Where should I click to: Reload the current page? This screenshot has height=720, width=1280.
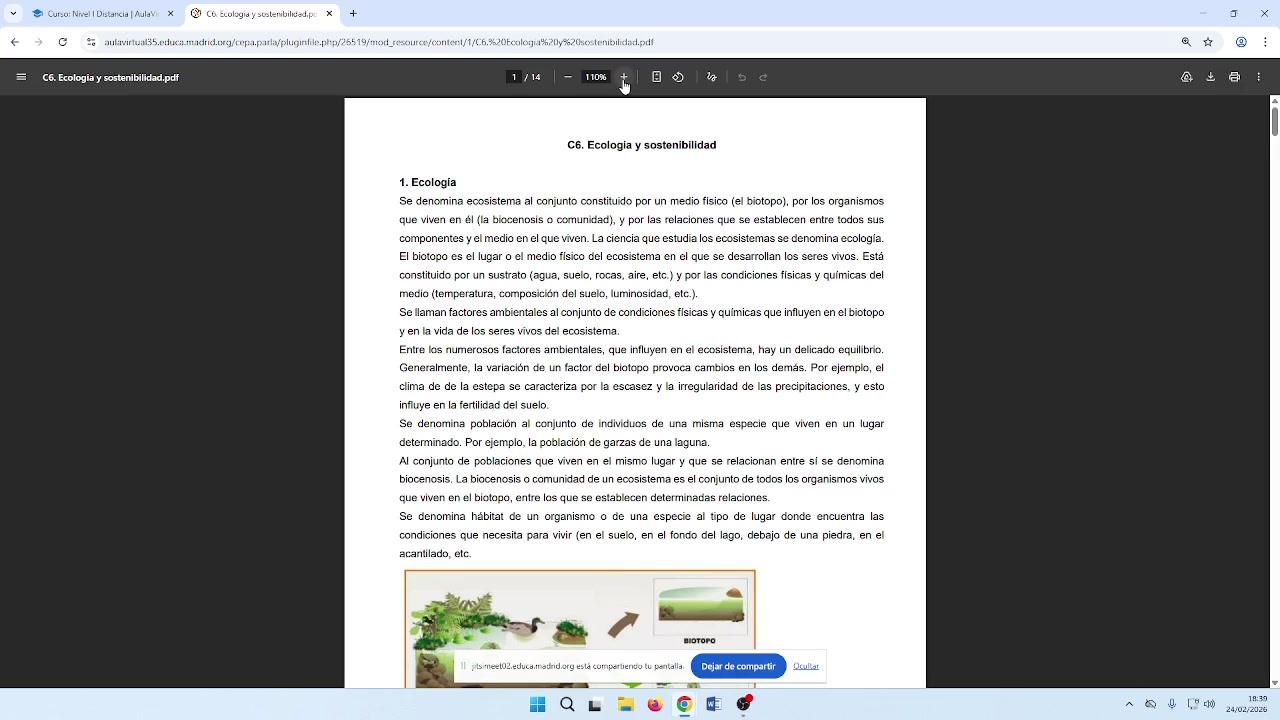[63, 42]
